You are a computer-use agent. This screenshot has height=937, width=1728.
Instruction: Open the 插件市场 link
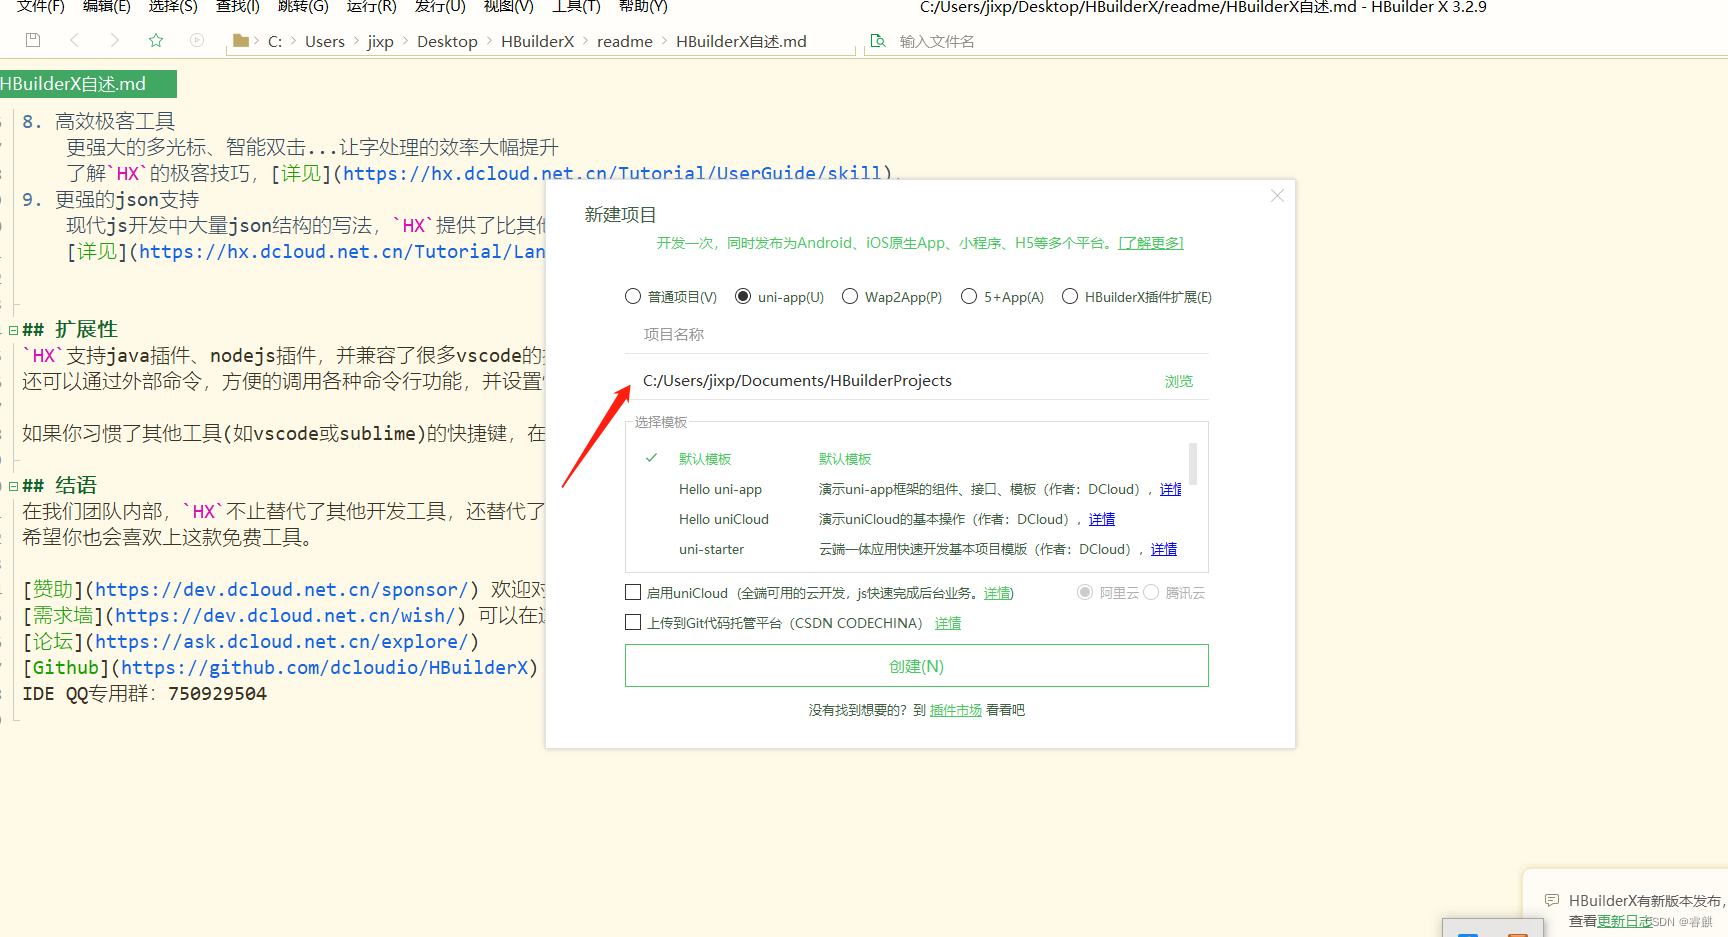point(956,710)
